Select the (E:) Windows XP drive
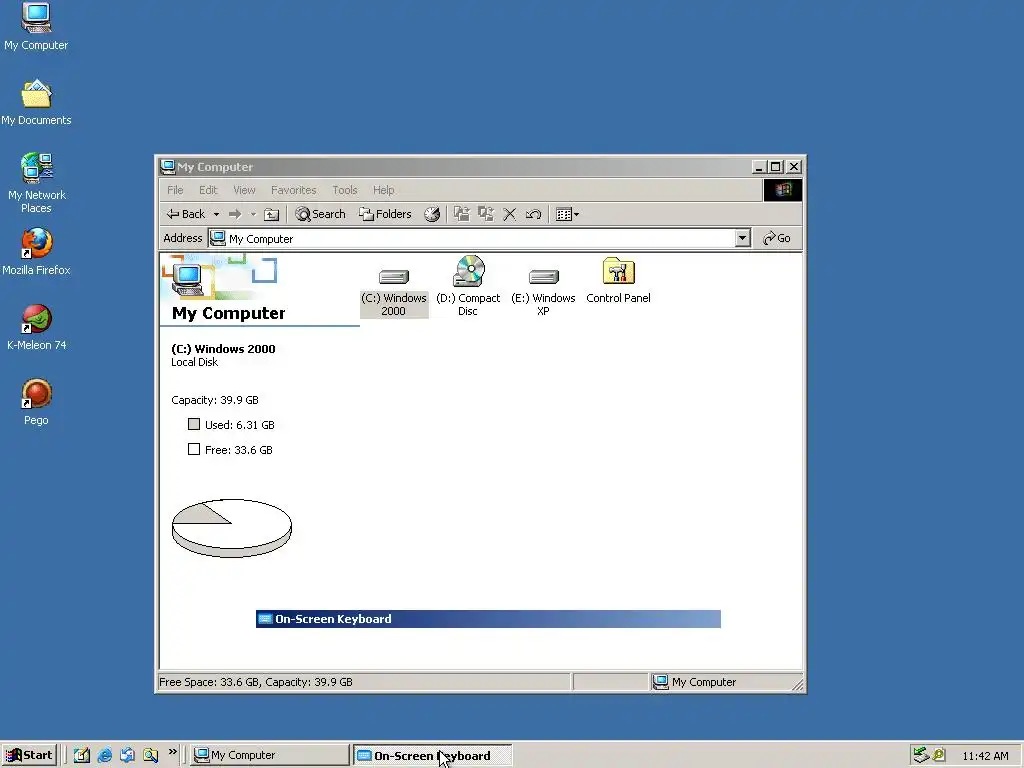The height and width of the screenshot is (768, 1024). [x=543, y=291]
